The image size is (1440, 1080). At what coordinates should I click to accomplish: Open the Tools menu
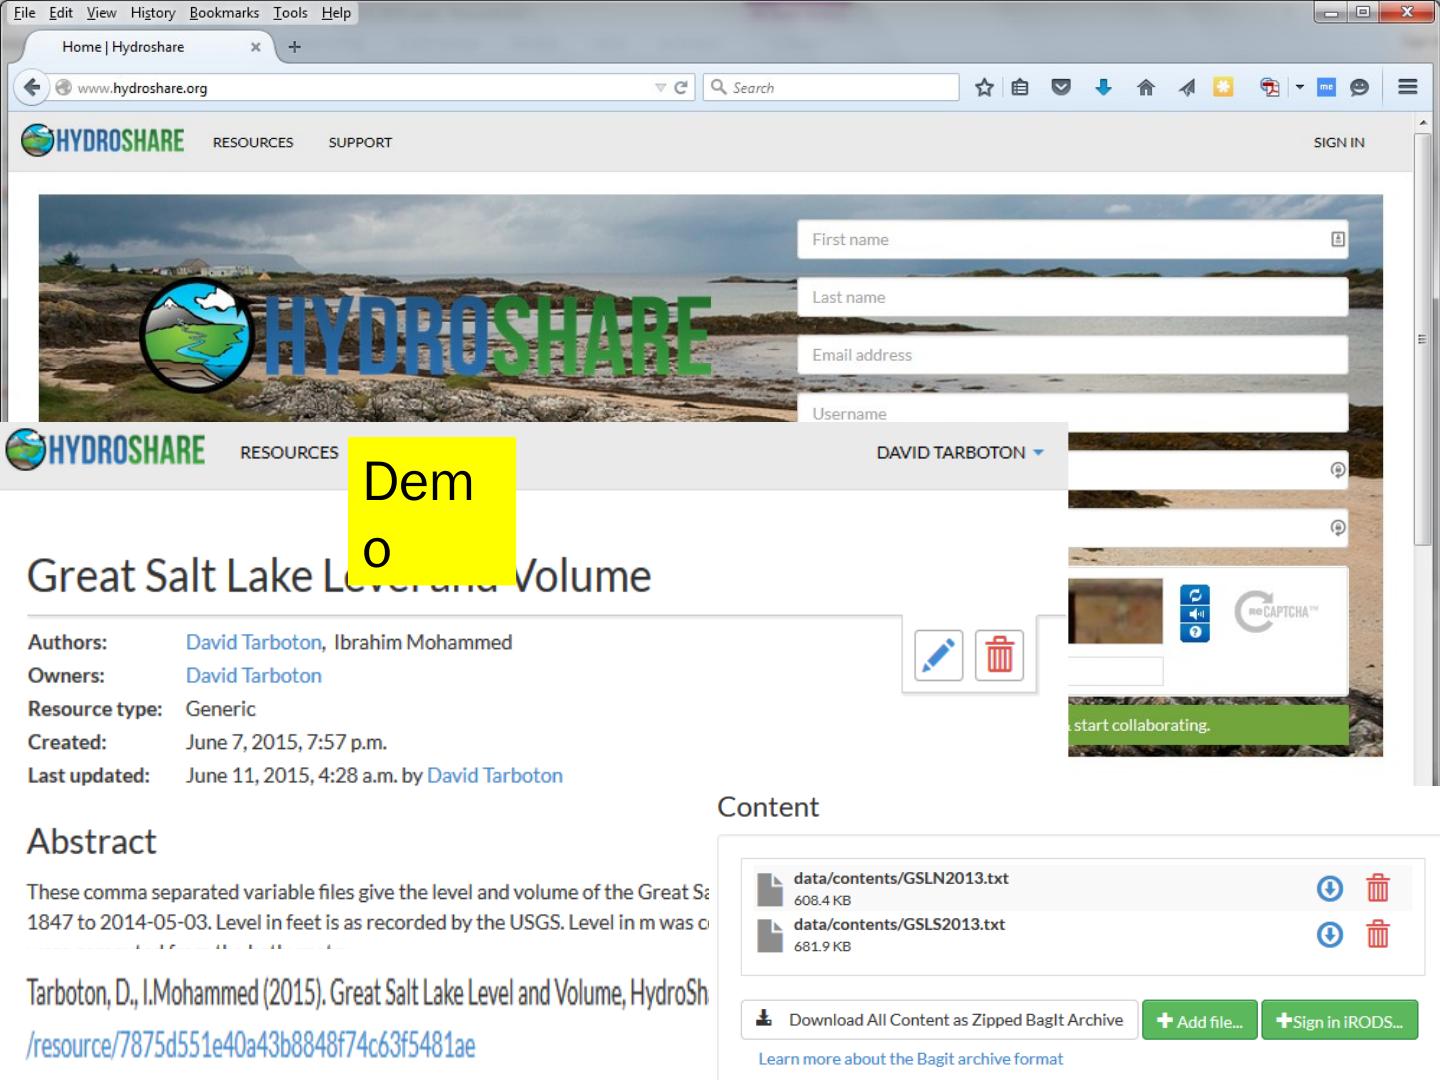click(290, 13)
